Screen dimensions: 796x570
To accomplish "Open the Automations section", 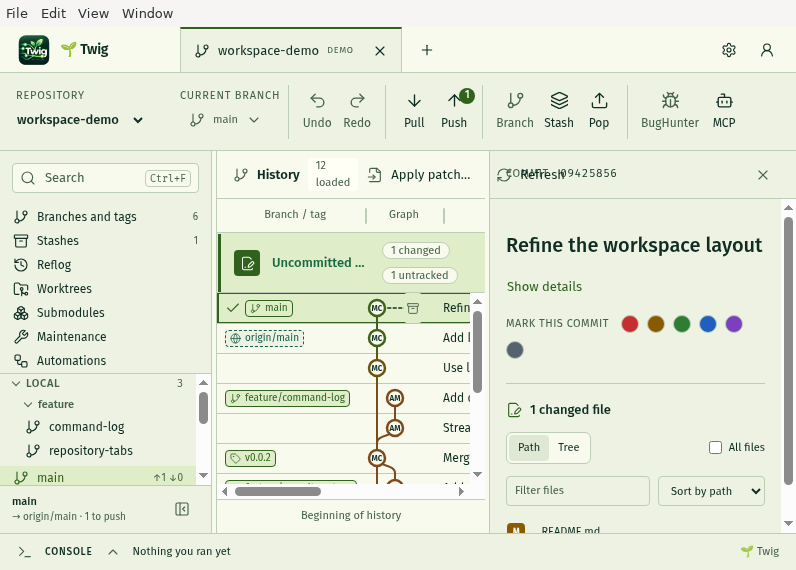I will 106,360.
